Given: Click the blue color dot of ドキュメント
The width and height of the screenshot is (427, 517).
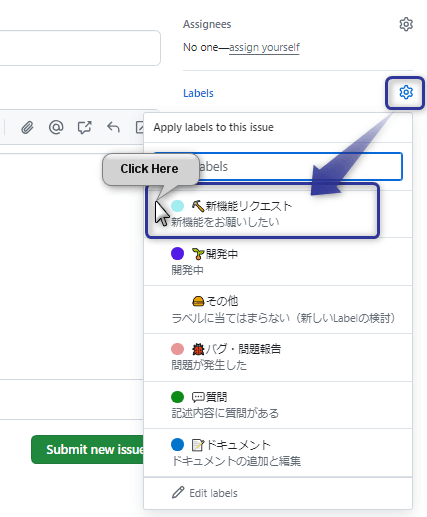Looking at the screenshot, I should 177,445.
